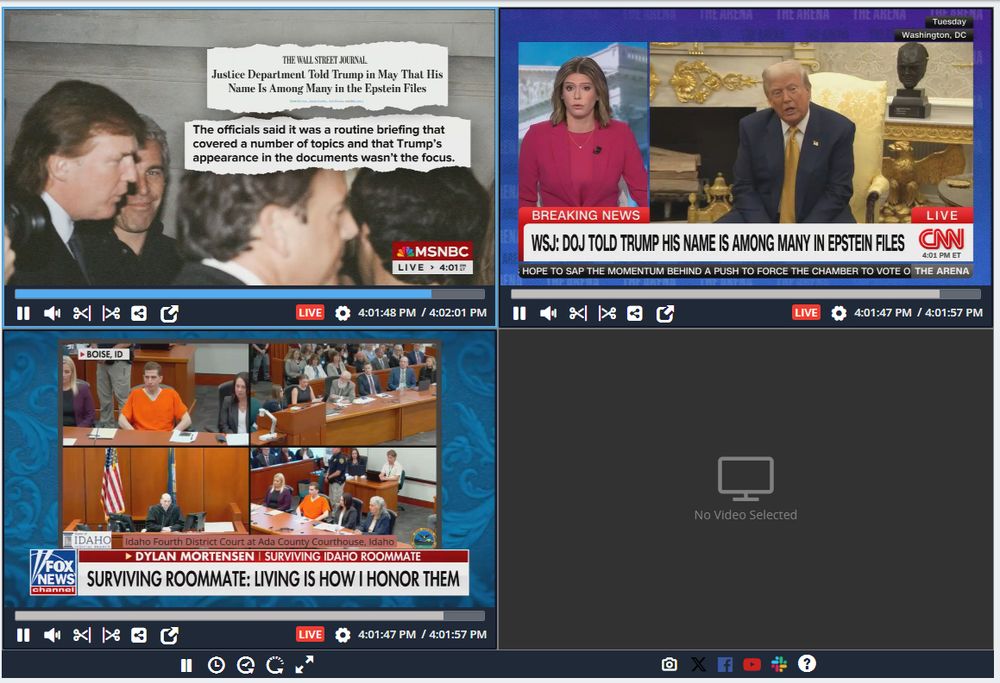
Task: Select the Fox News video tile
Action: 249,469
